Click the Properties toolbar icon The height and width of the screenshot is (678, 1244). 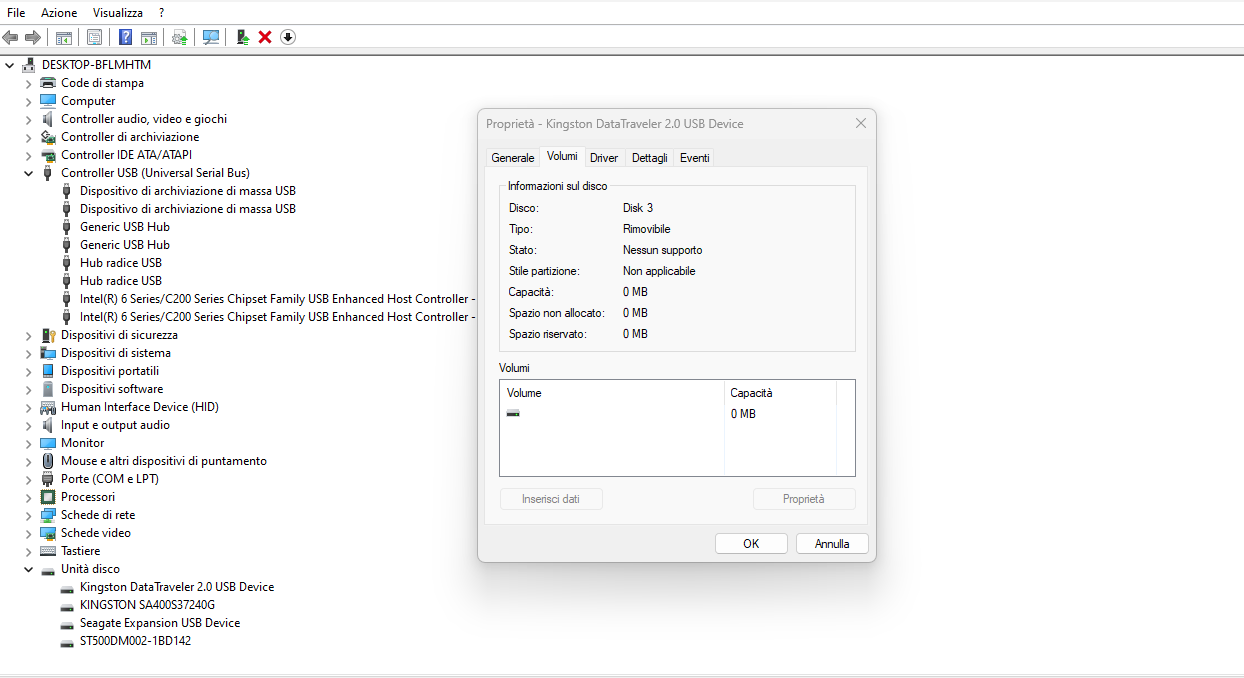[x=94, y=37]
